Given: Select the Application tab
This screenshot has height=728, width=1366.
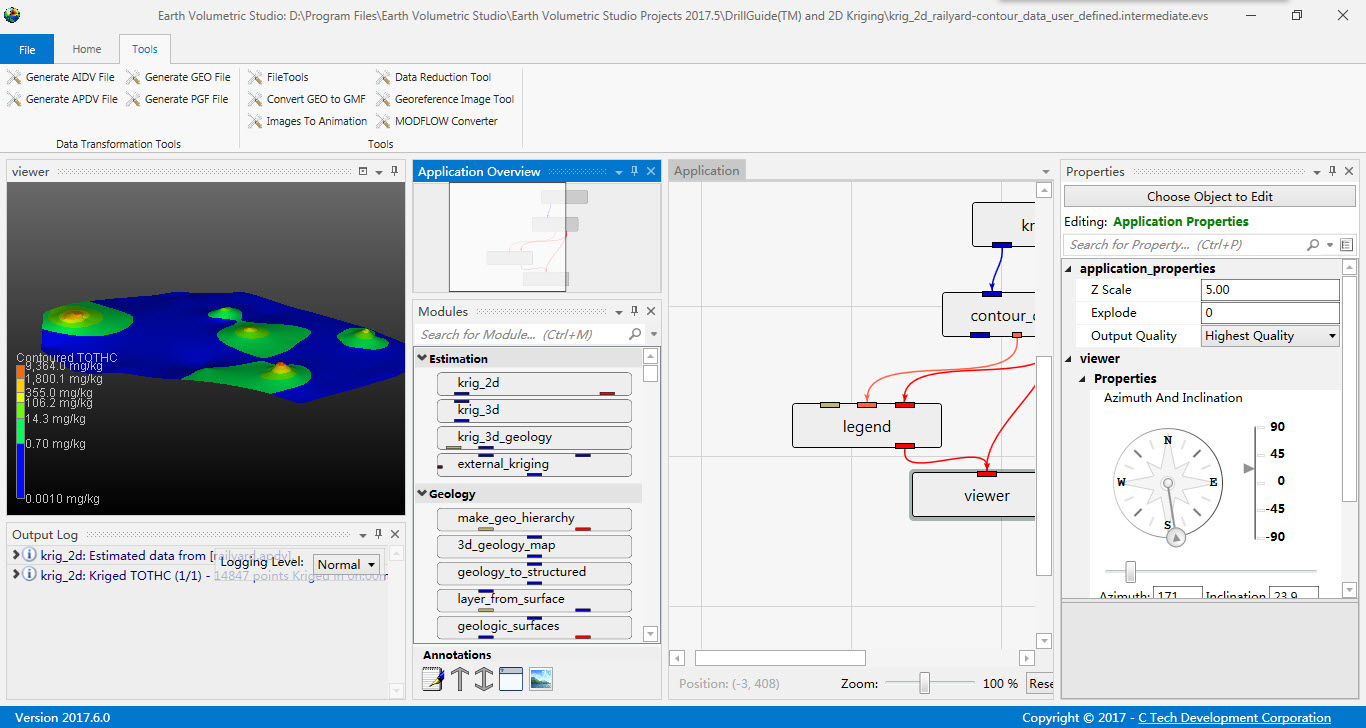Looking at the screenshot, I should coord(707,171).
